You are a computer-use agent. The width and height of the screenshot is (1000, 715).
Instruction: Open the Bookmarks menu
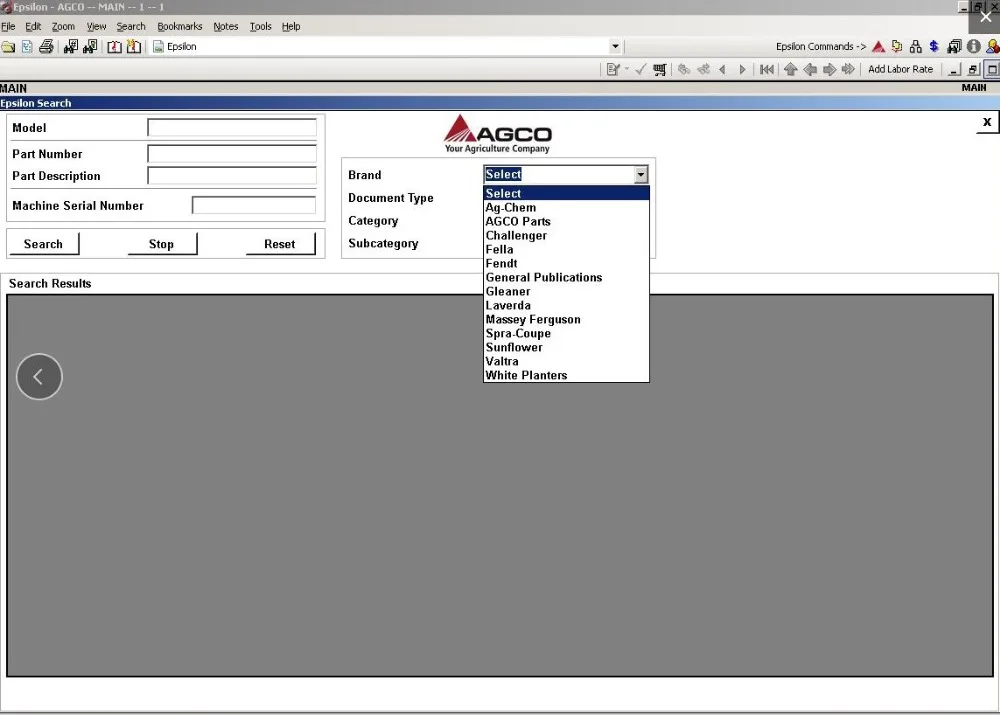point(180,27)
